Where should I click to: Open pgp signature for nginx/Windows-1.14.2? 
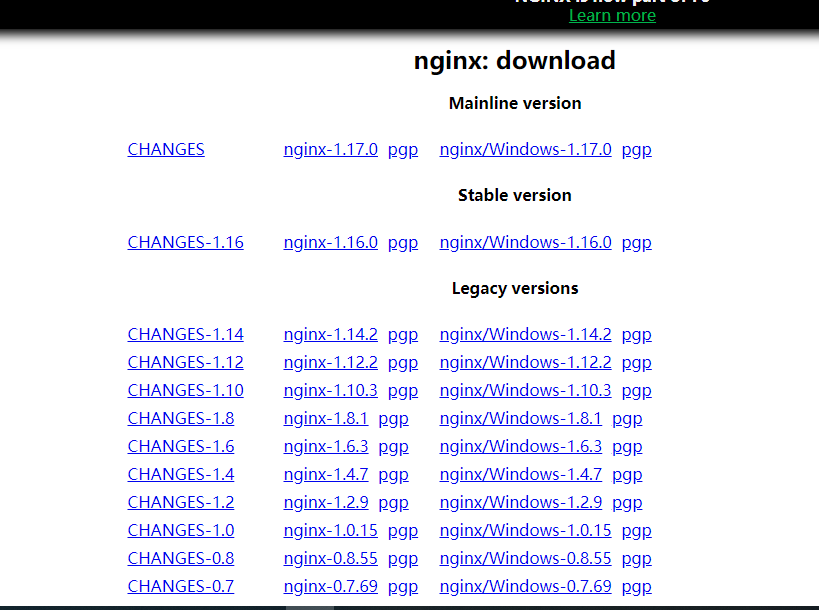[x=637, y=335]
